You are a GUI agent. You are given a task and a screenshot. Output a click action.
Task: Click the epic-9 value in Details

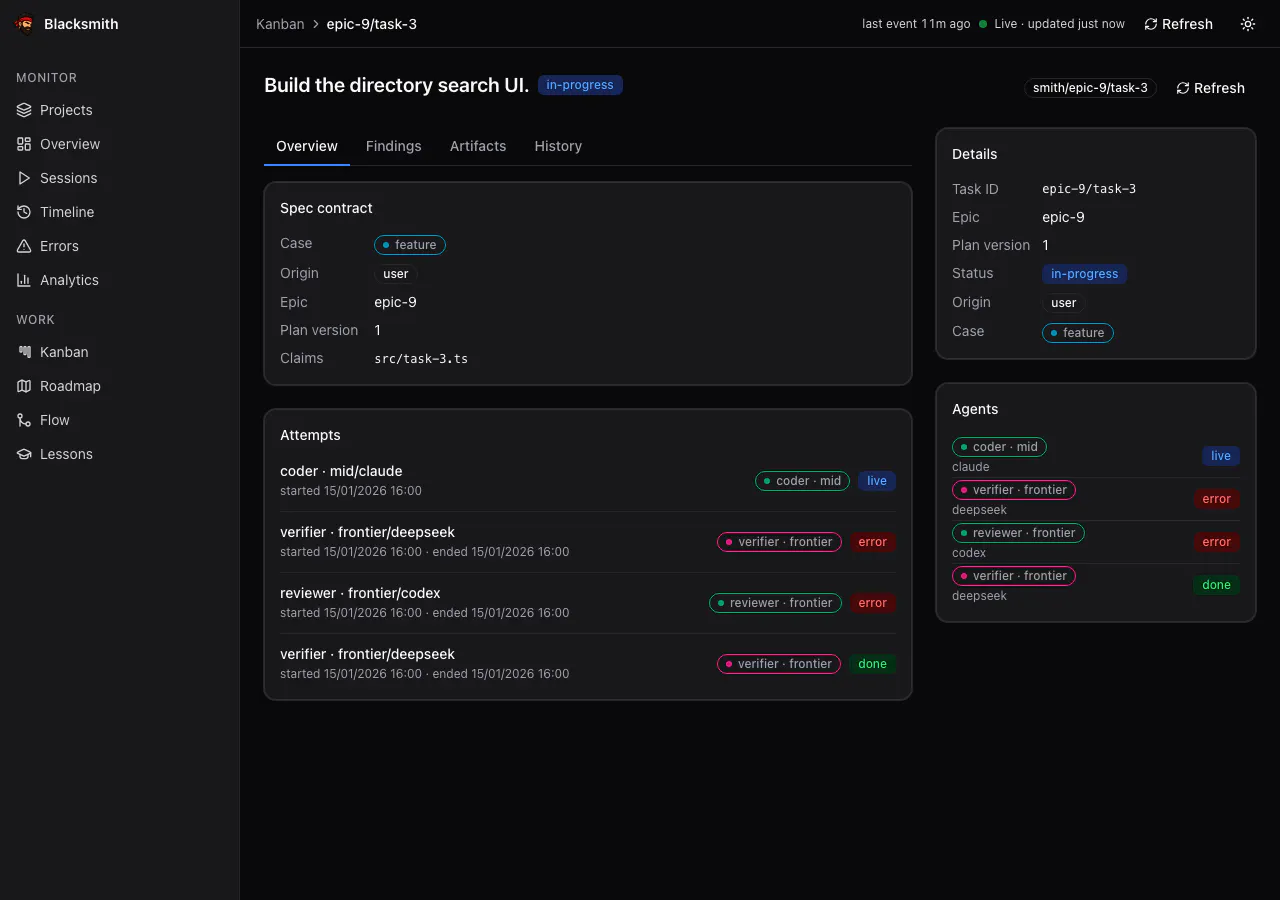click(1063, 217)
